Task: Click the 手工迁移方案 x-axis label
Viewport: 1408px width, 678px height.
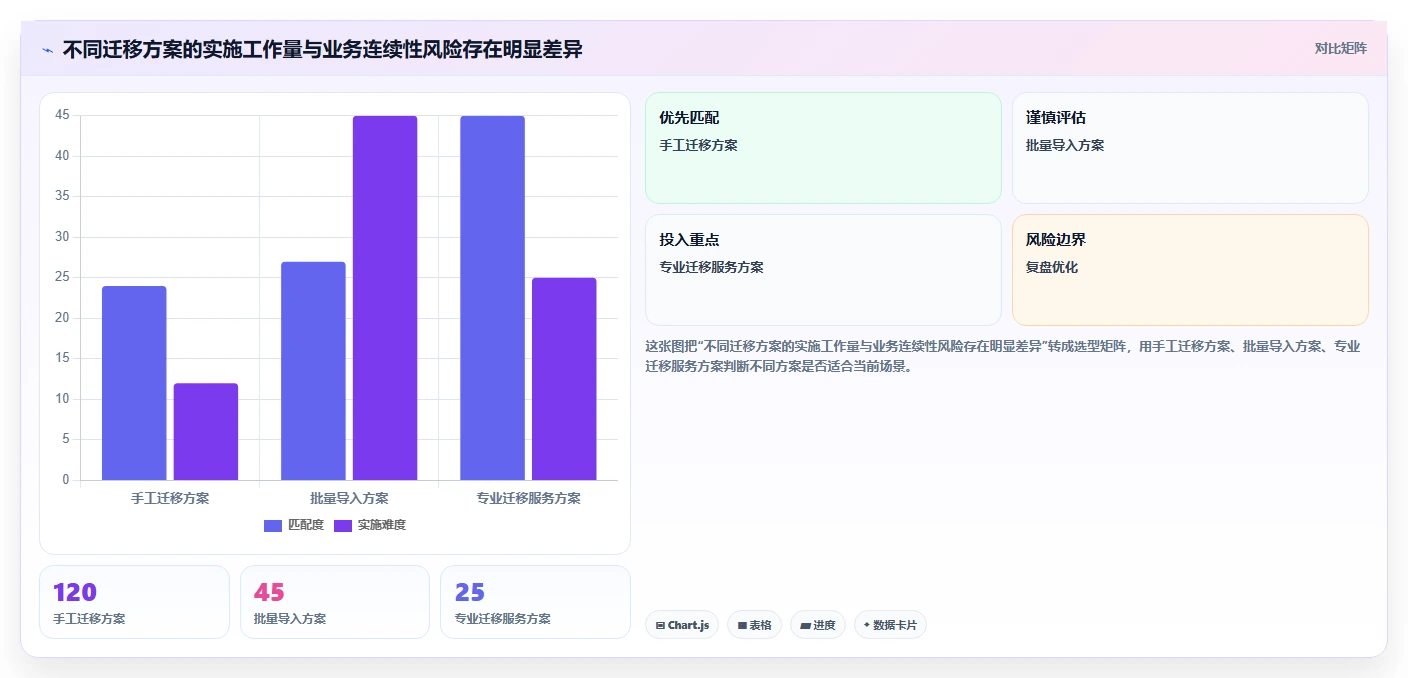Action: [170, 498]
